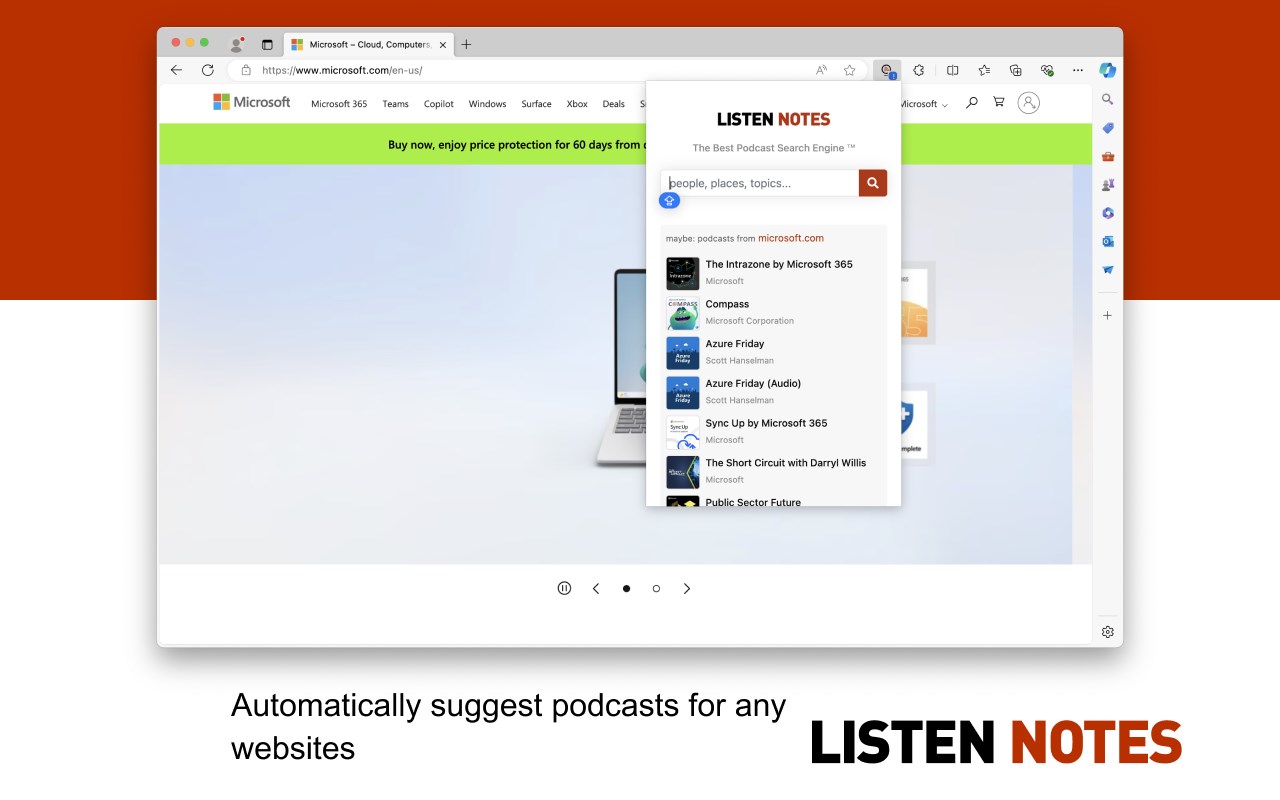Open the Extensions puzzle icon
The width and height of the screenshot is (1280, 800).
919,70
